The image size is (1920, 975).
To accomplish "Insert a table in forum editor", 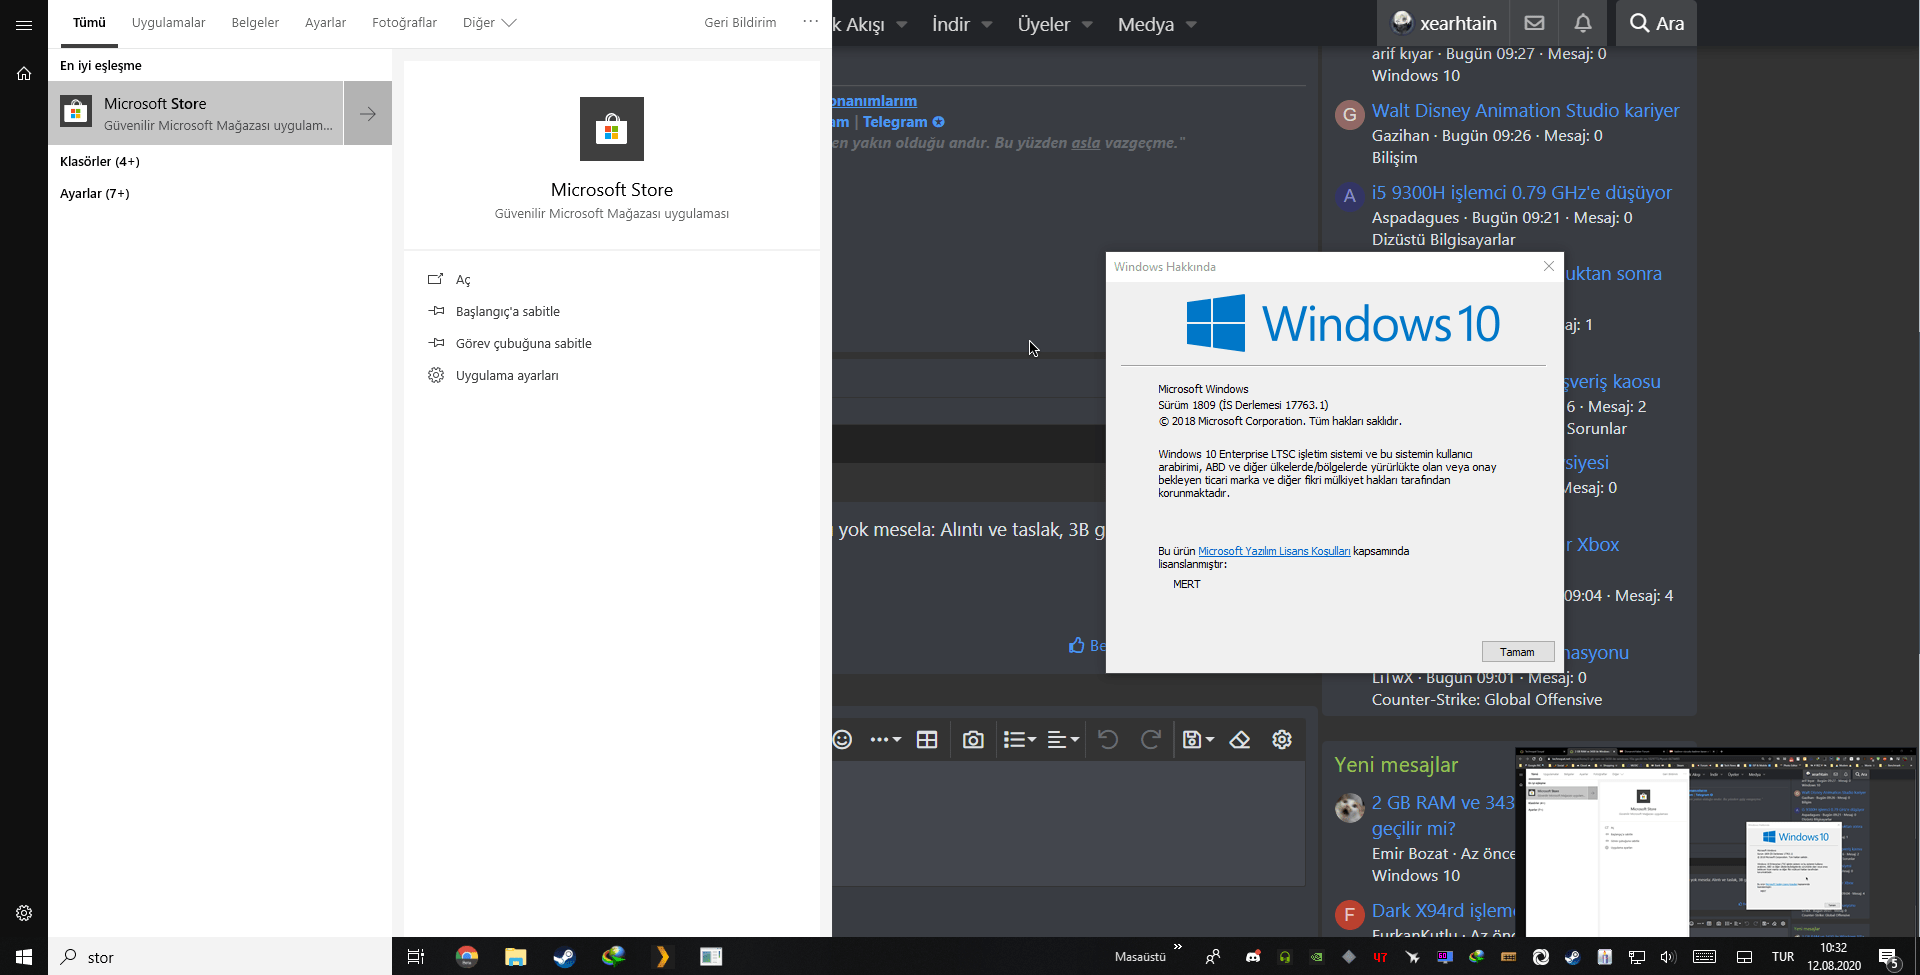I will point(927,739).
